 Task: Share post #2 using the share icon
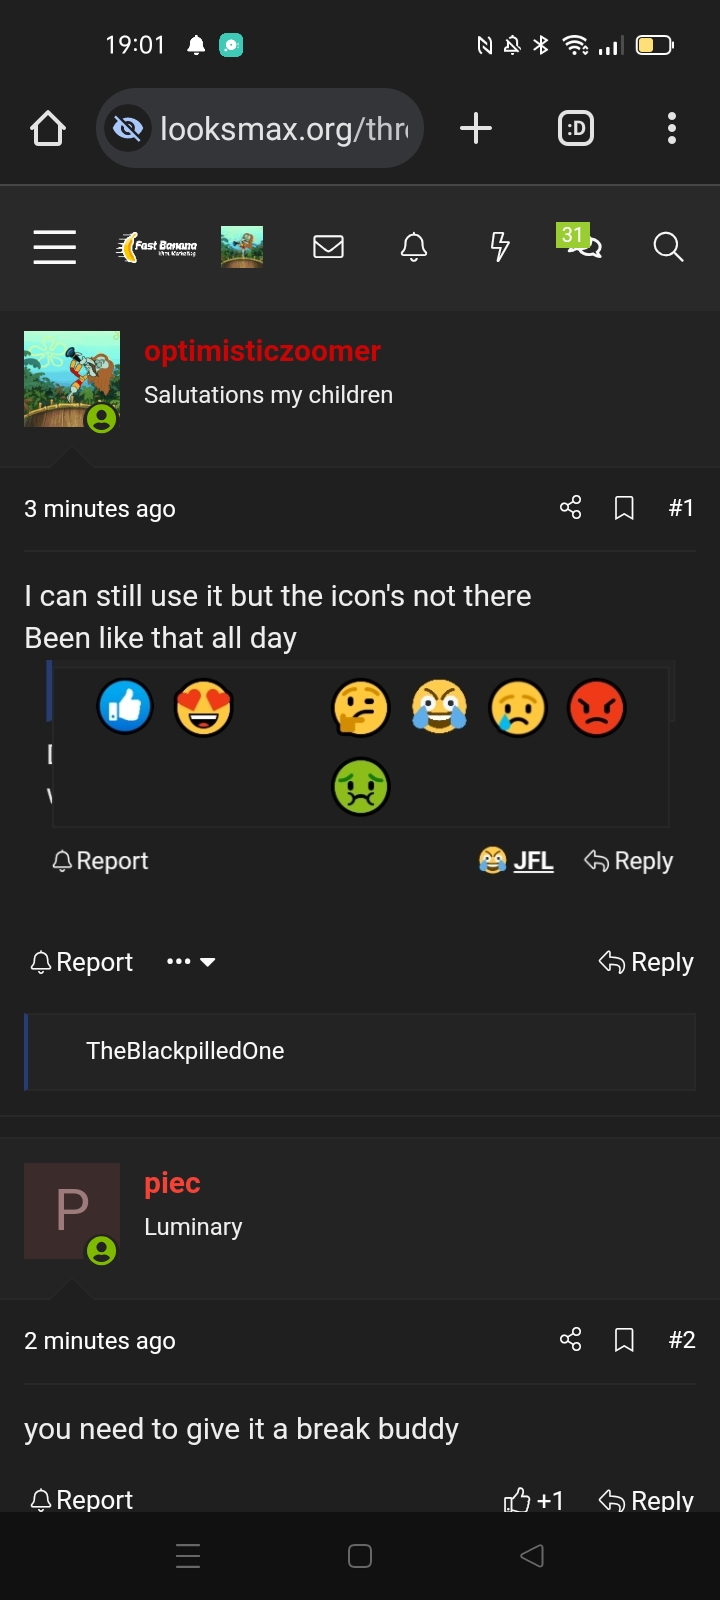point(570,1340)
